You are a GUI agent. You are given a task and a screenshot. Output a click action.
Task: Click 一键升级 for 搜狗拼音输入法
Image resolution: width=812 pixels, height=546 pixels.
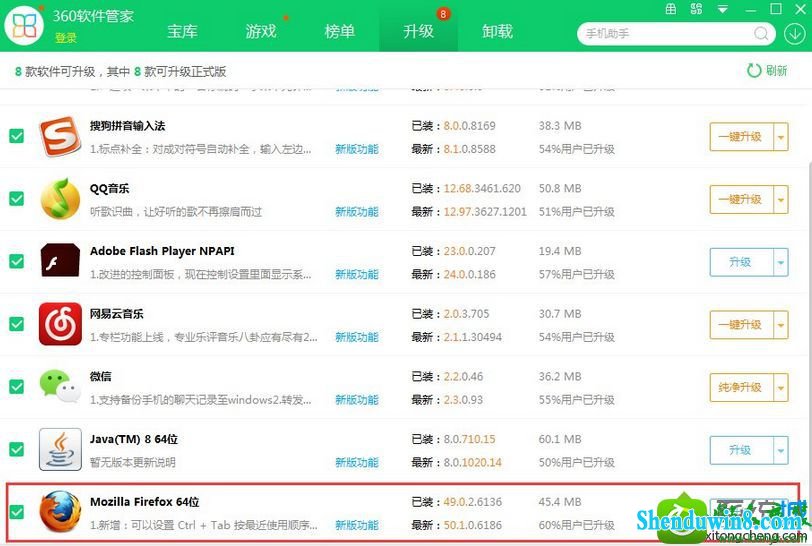(x=741, y=137)
